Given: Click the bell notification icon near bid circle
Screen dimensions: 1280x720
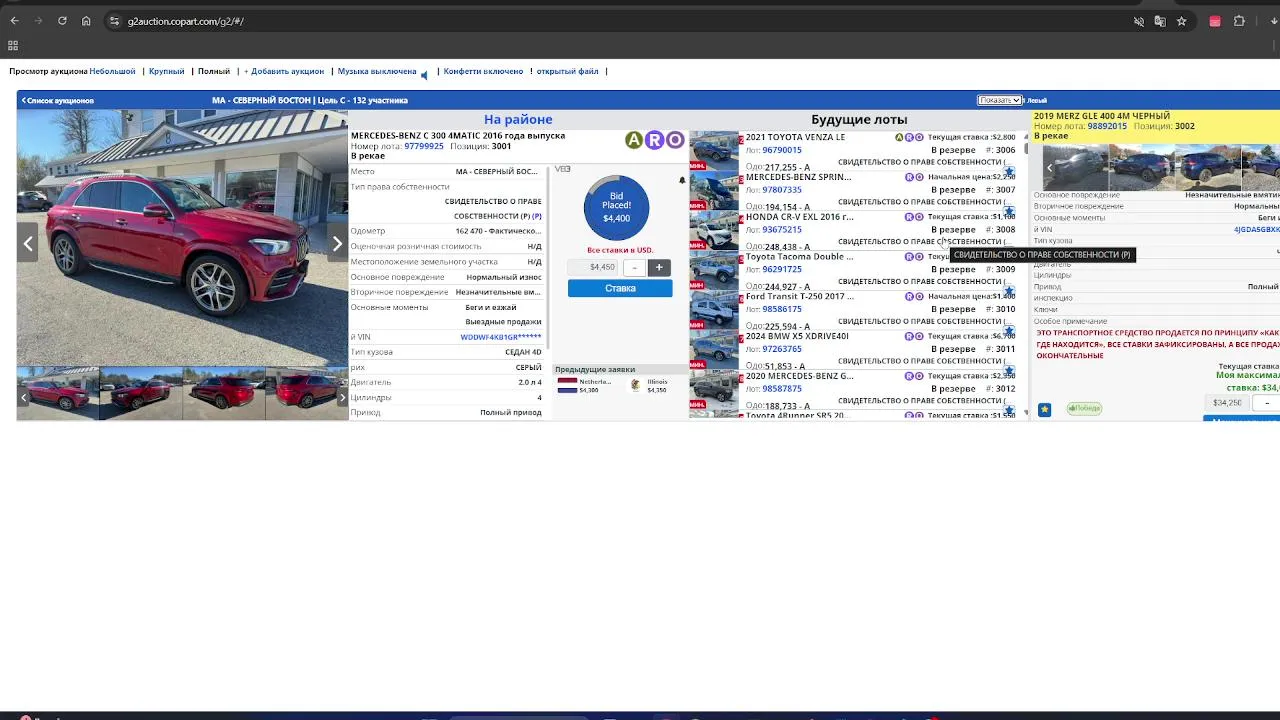Looking at the screenshot, I should [x=682, y=181].
